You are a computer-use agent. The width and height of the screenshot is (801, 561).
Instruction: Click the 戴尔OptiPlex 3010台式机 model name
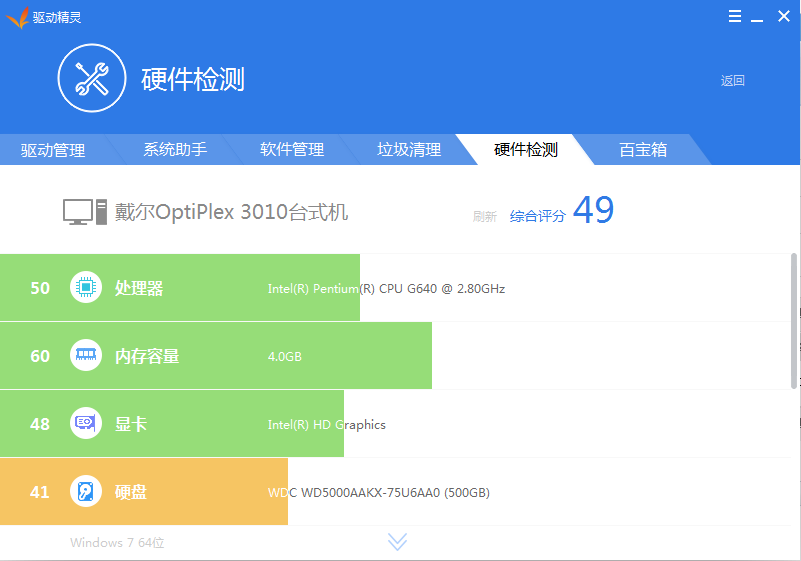coord(231,212)
